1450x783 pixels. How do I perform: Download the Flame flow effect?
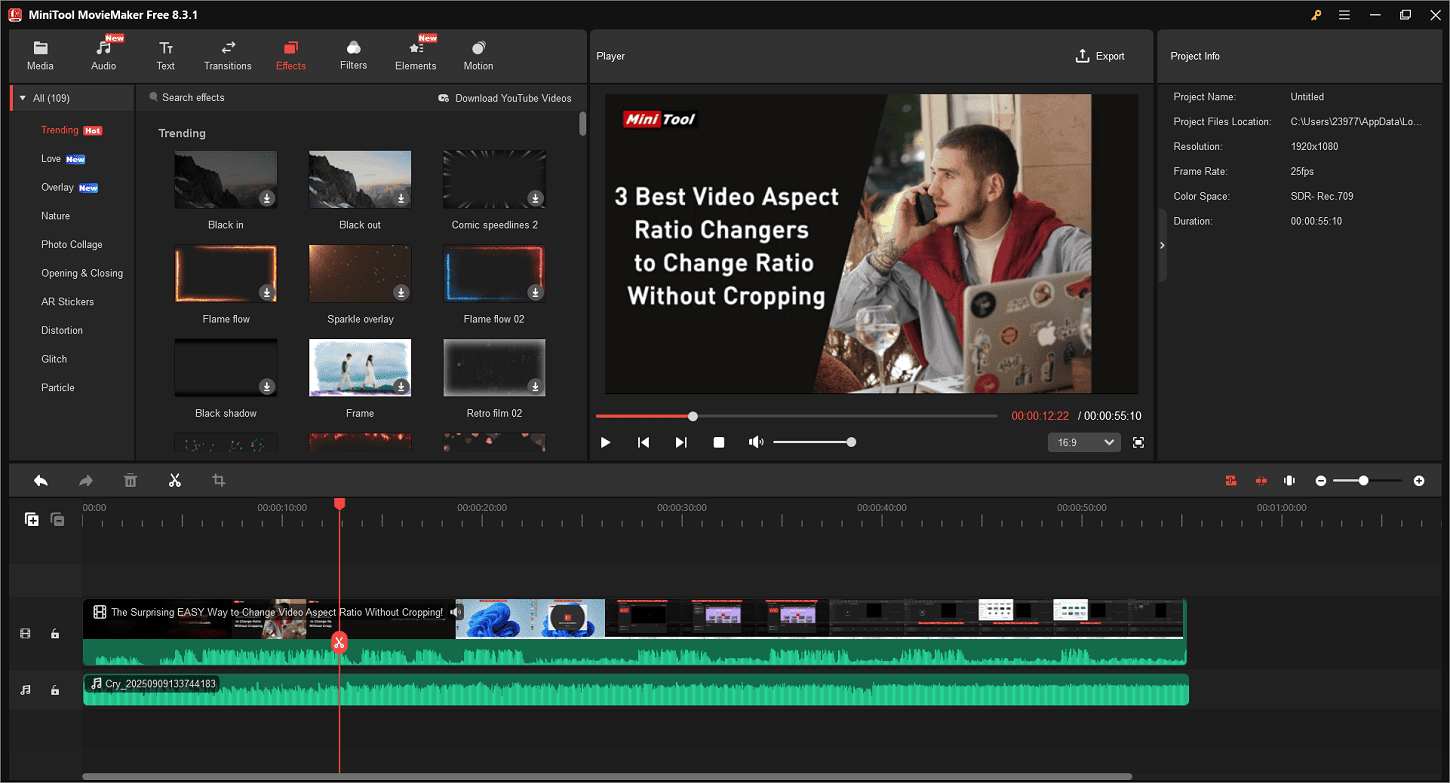[x=267, y=293]
